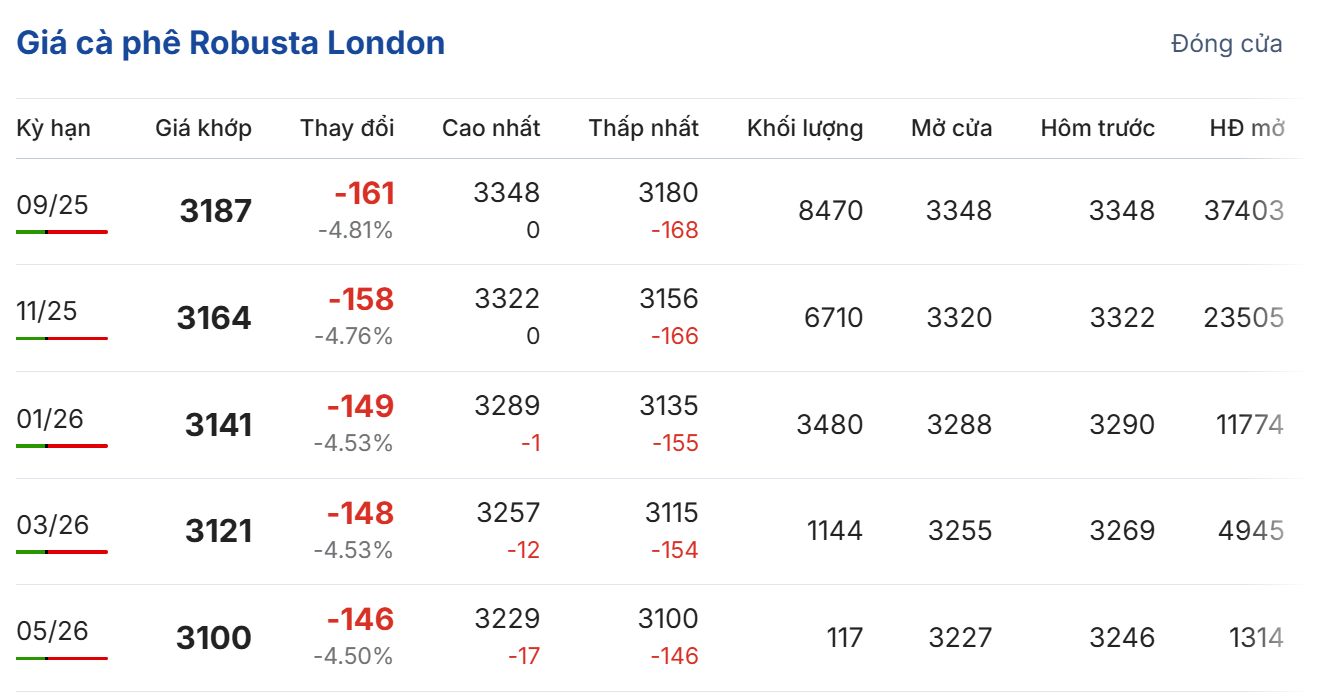Open the 01/26 contract term
Viewport: 1320px width, 696px height.
pos(50,418)
